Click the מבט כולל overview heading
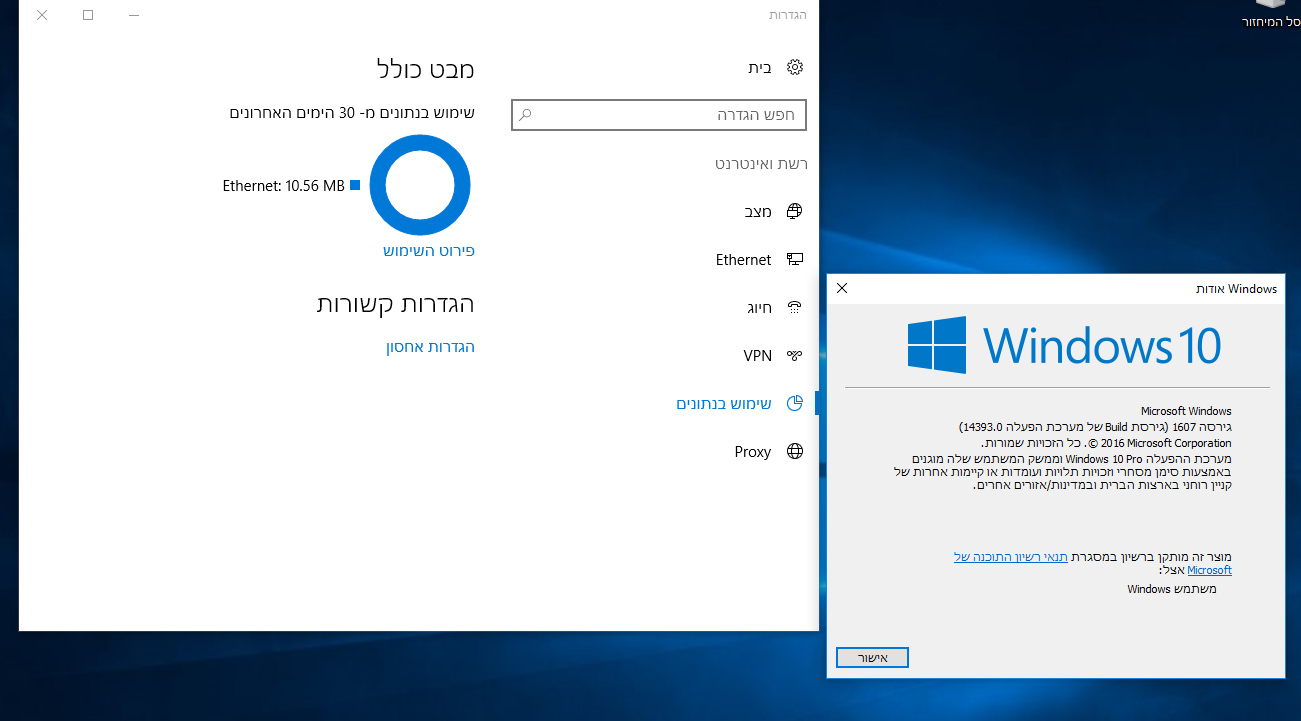Screen dimensions: 1301x721 tap(426, 68)
